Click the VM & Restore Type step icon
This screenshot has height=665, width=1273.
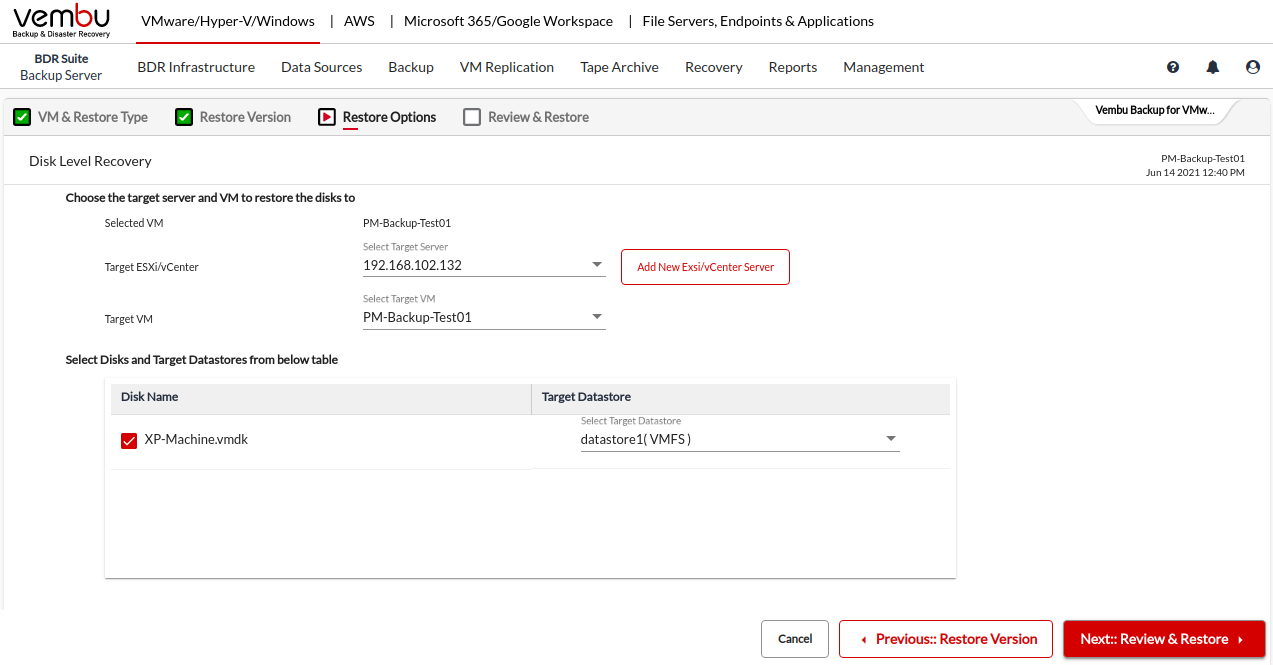[x=21, y=117]
